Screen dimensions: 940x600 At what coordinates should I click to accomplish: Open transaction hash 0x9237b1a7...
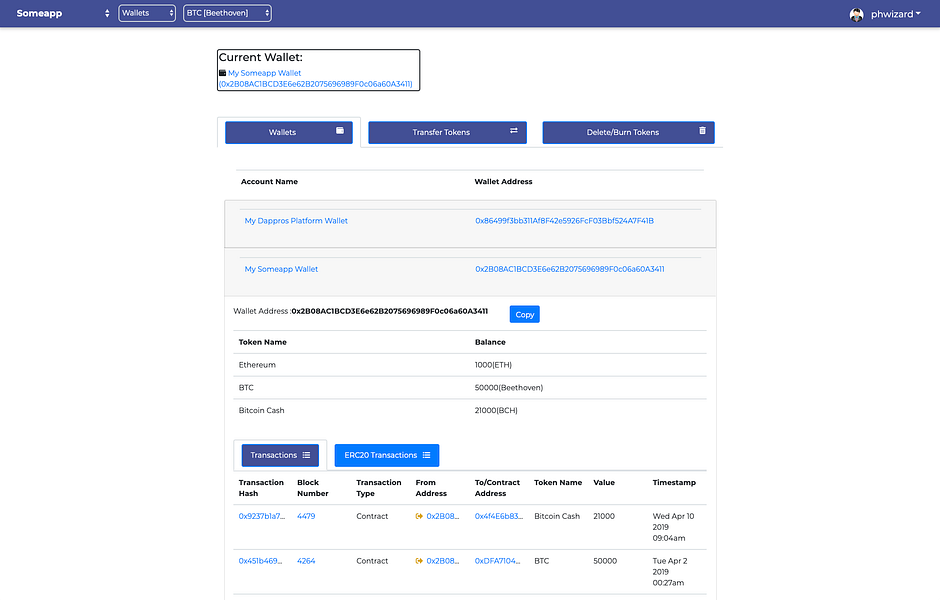pyautogui.click(x=262, y=516)
